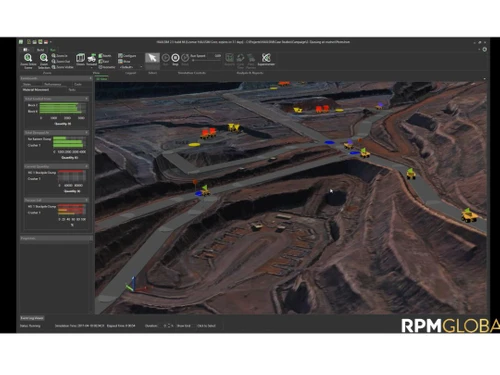Open the Performance dashboard tab
The image size is (500, 375).
(x=53, y=84)
